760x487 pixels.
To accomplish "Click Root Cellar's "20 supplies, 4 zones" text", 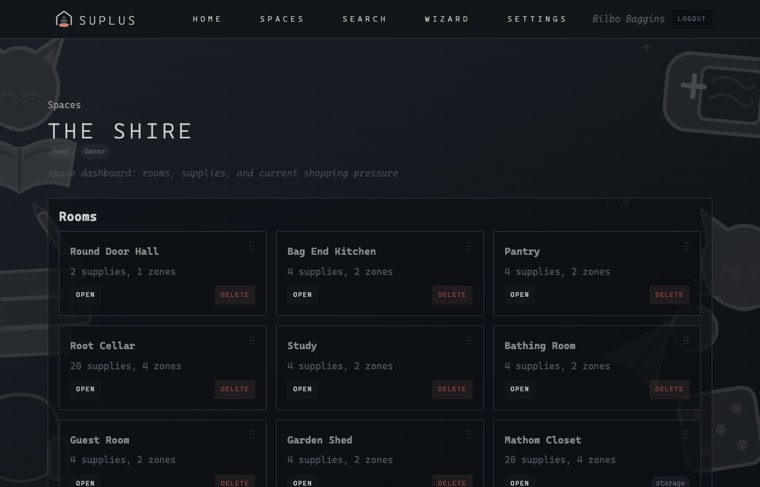I will pos(126,366).
